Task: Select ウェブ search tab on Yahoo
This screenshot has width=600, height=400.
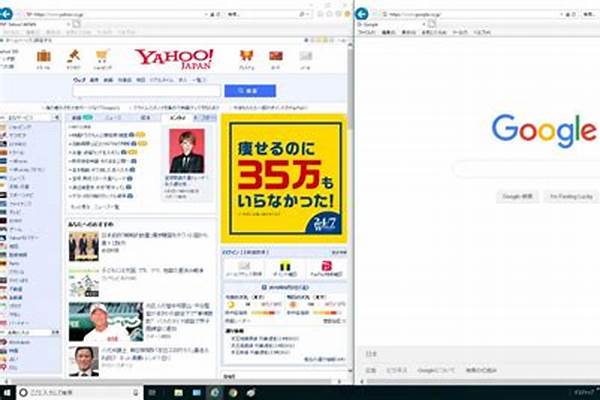Action: point(79,80)
